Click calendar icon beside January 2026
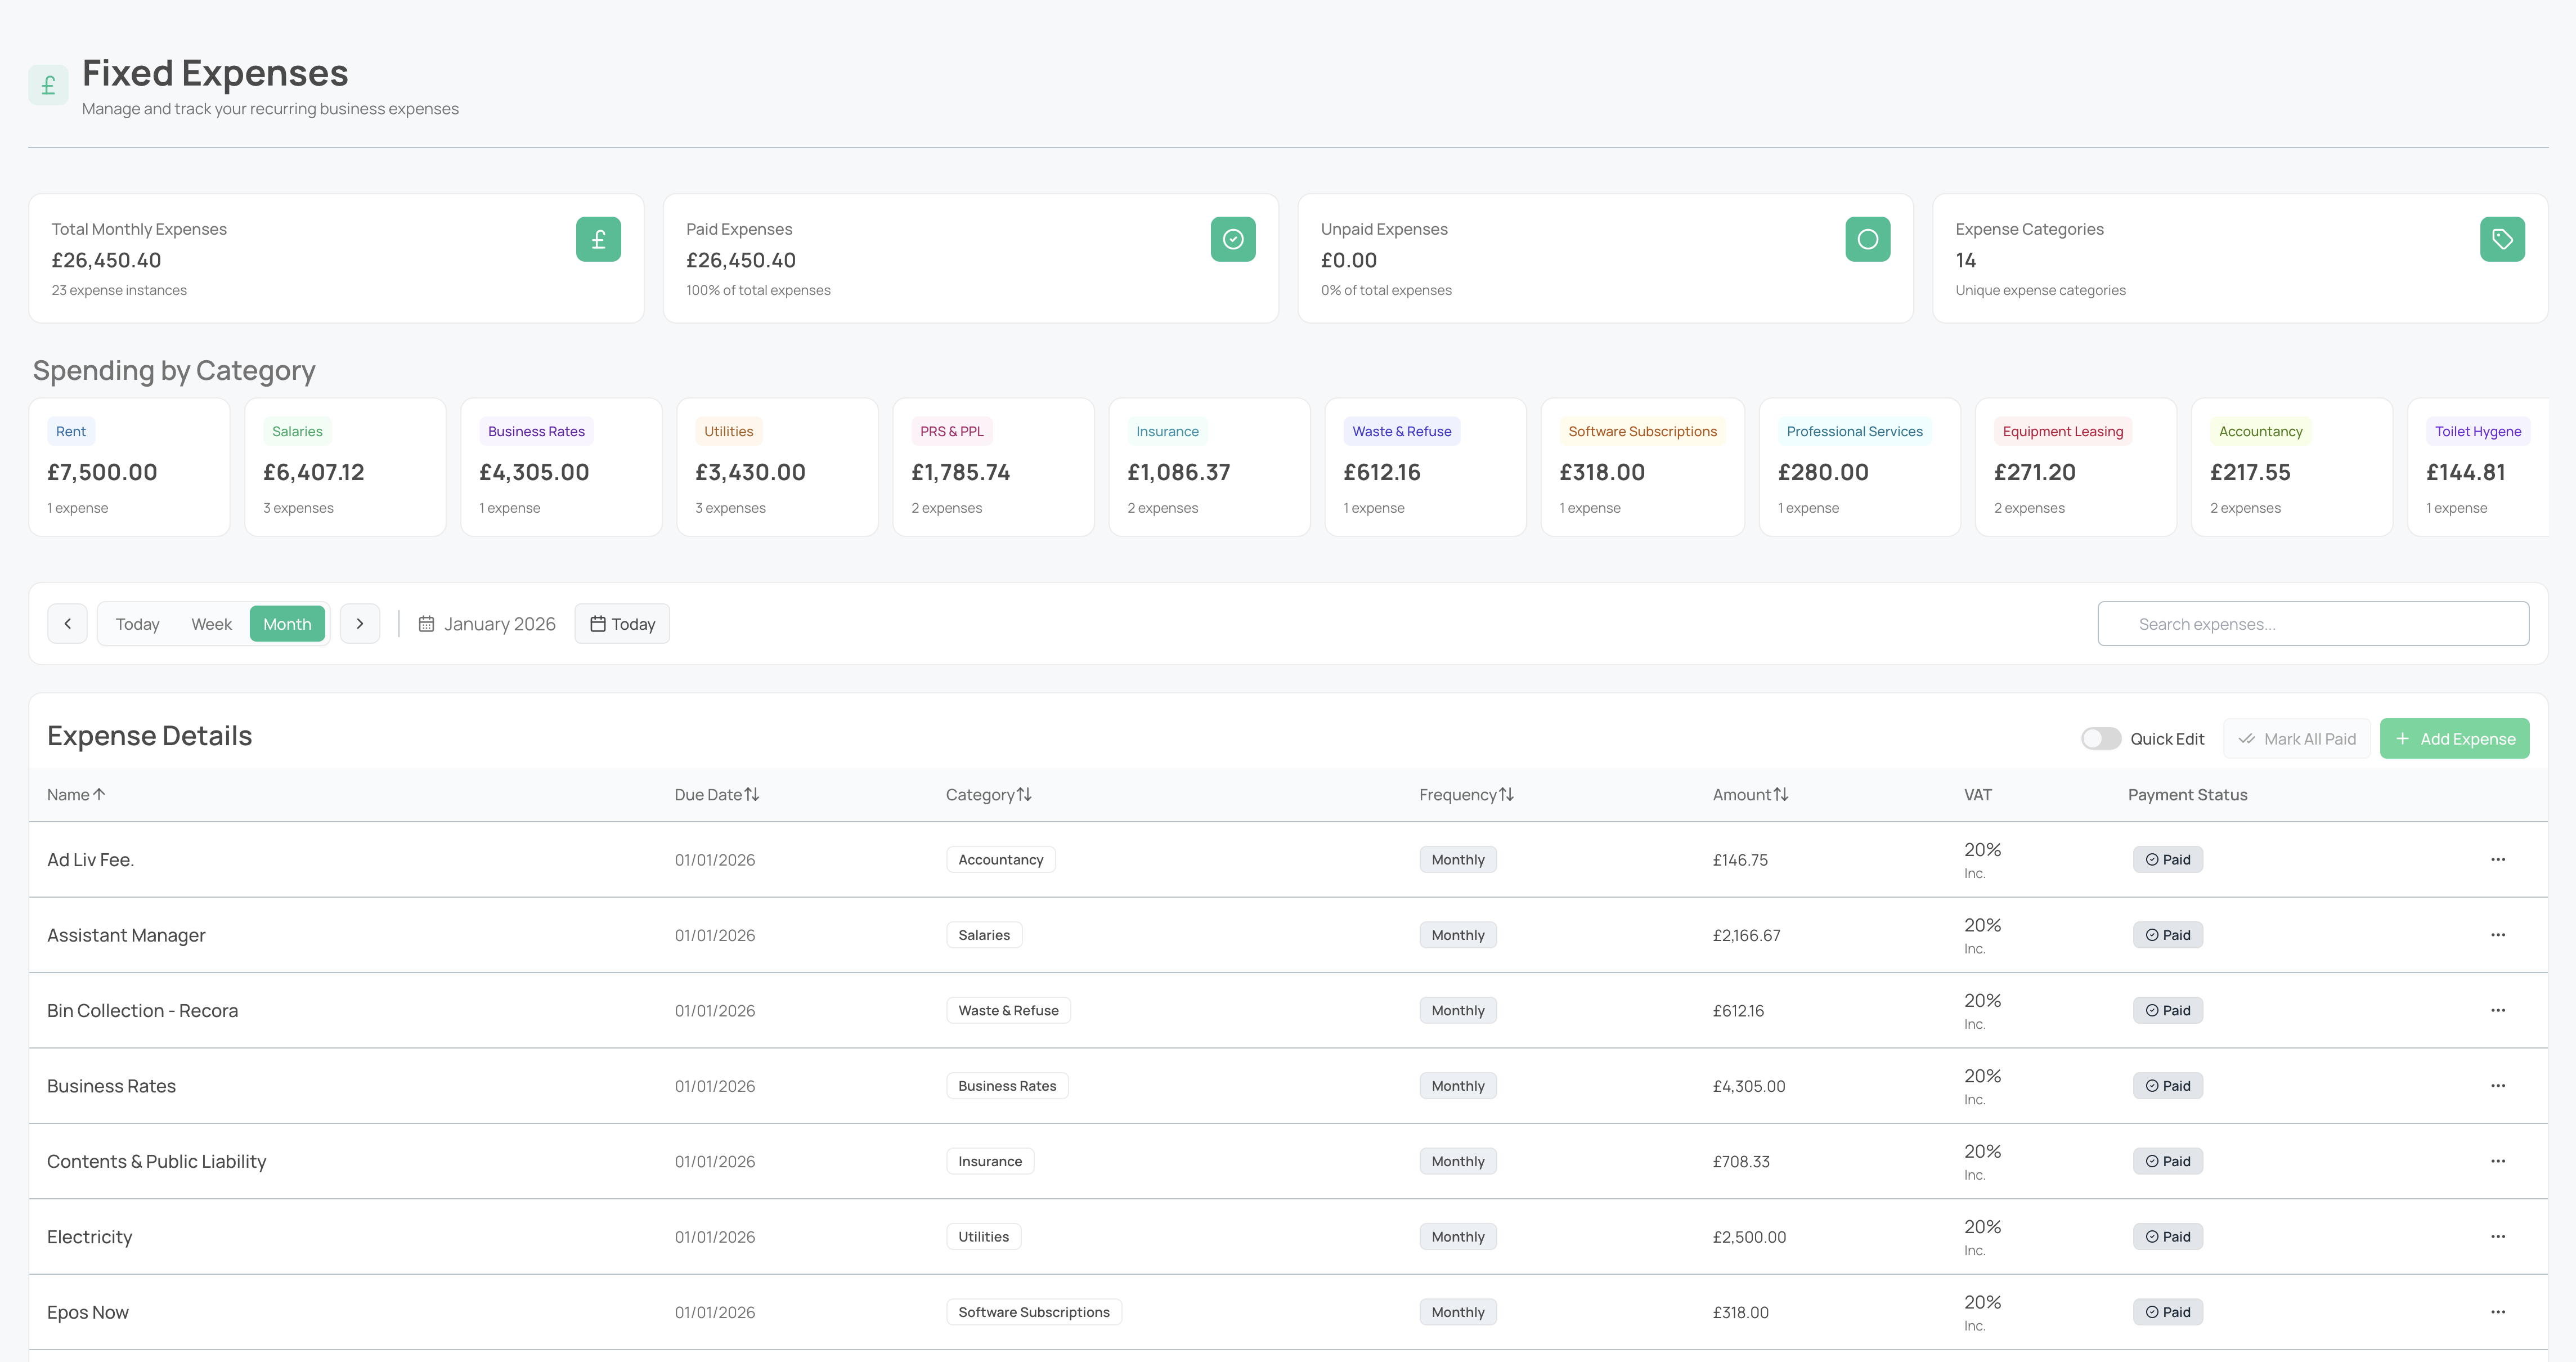Image resolution: width=2576 pixels, height=1362 pixels. click(426, 624)
